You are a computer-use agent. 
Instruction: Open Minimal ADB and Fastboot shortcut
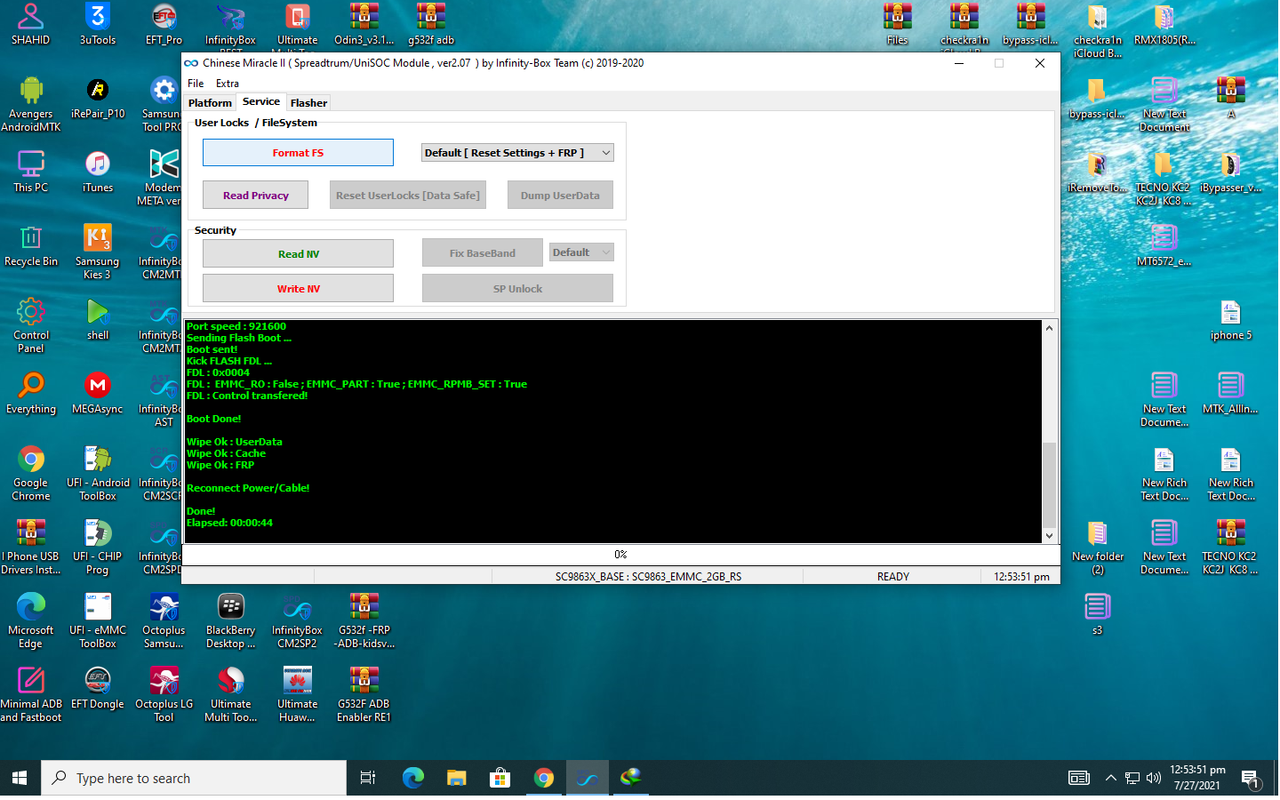(x=31, y=695)
